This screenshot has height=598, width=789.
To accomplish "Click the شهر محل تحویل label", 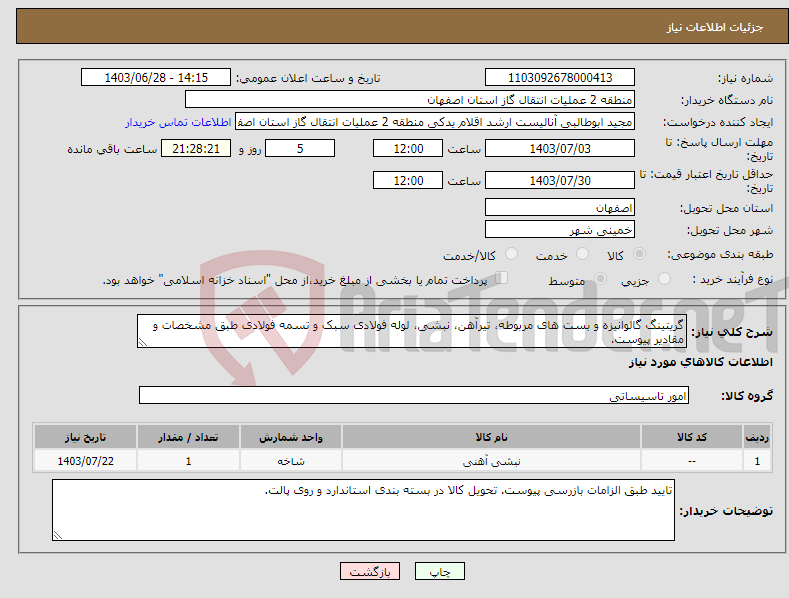I will pyautogui.click(x=730, y=230).
